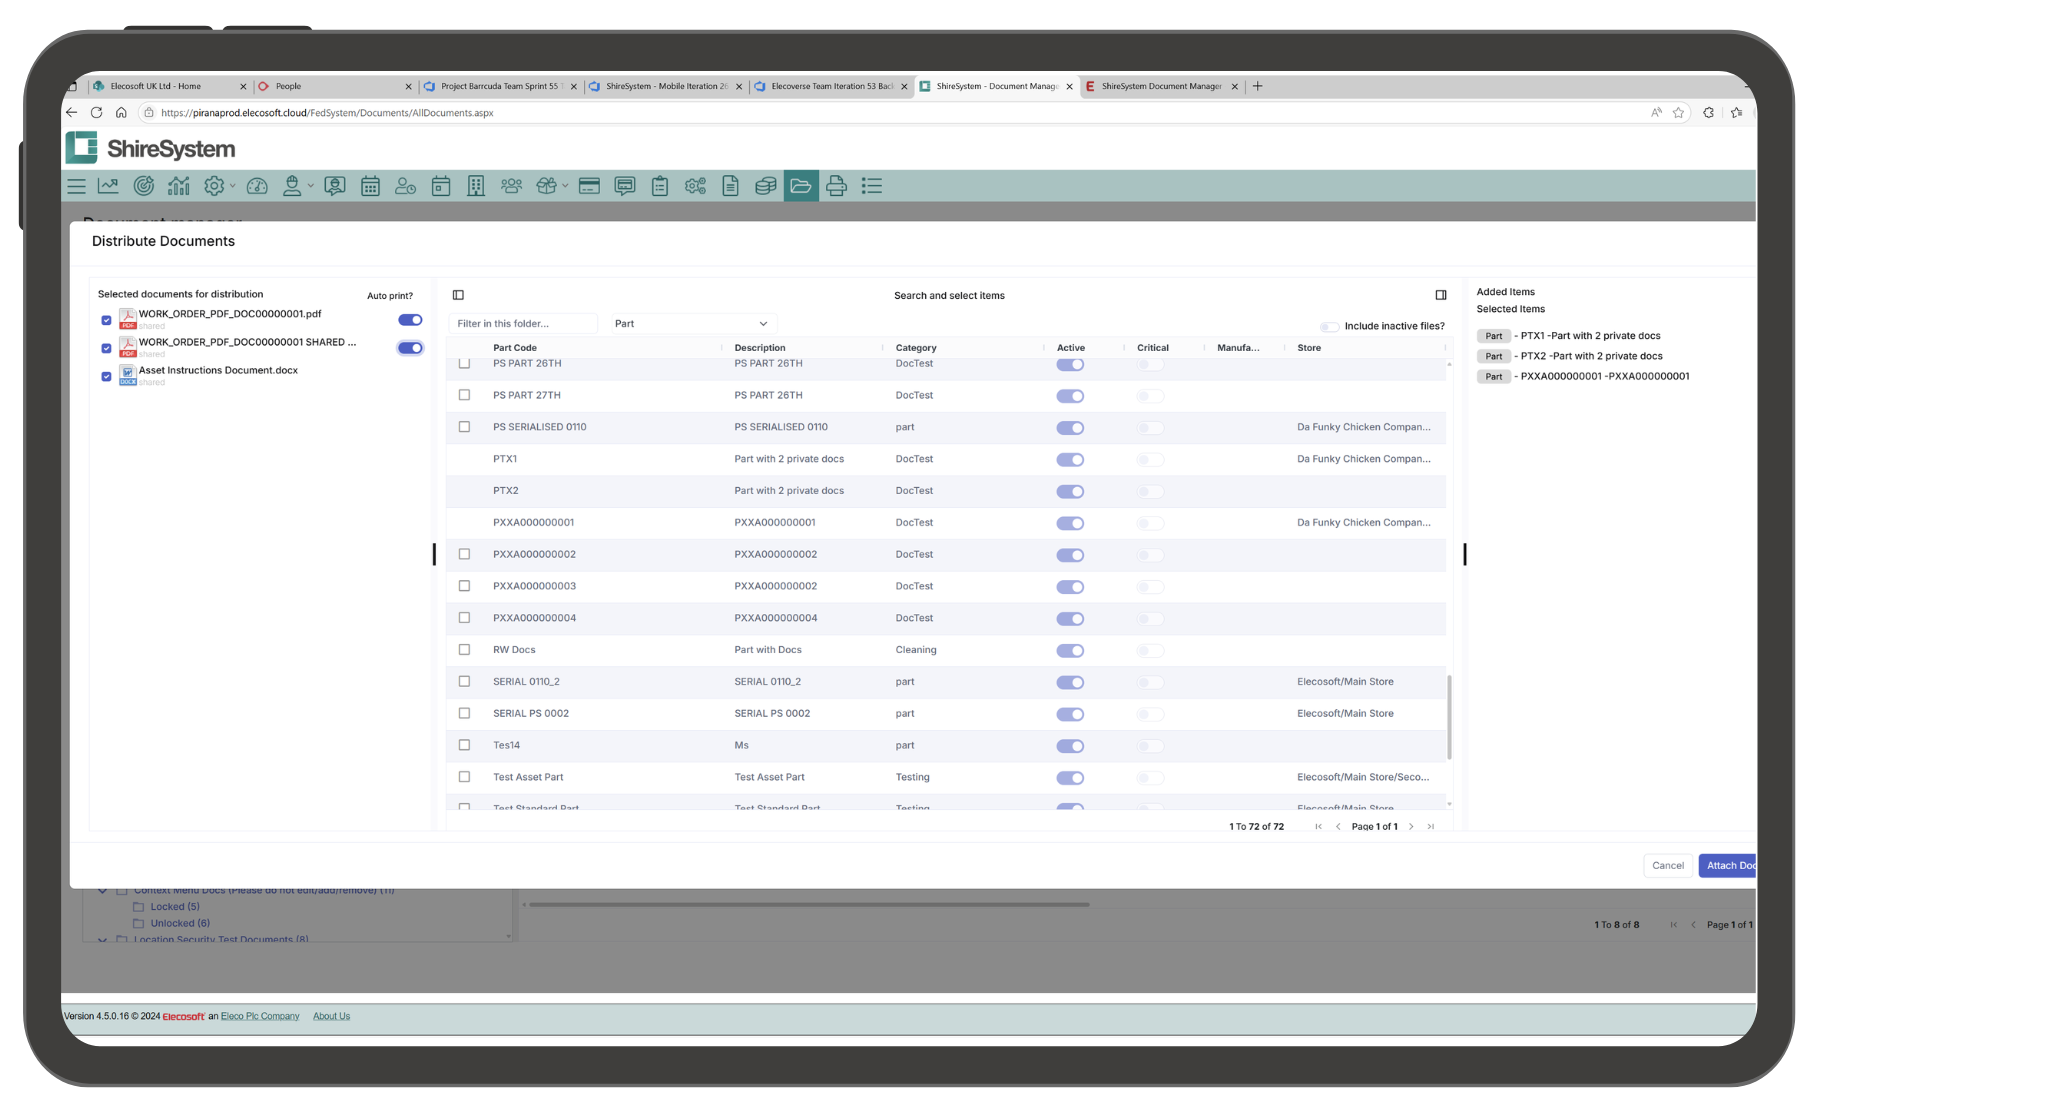The height and width of the screenshot is (1113, 2048).
Task: Click the building icon in toolbar
Action: pos(476,186)
